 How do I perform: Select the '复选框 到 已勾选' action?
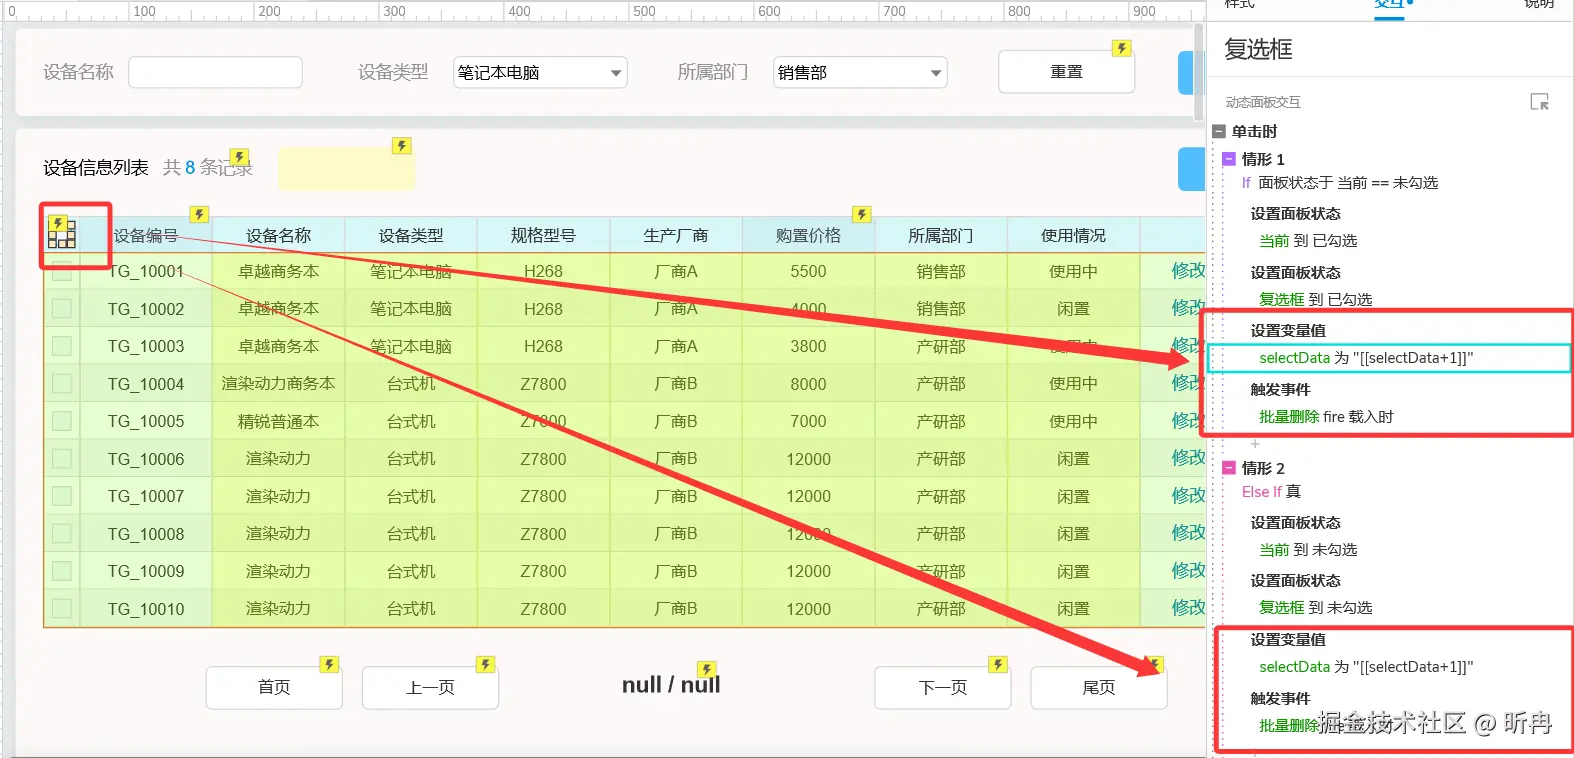click(x=1315, y=300)
